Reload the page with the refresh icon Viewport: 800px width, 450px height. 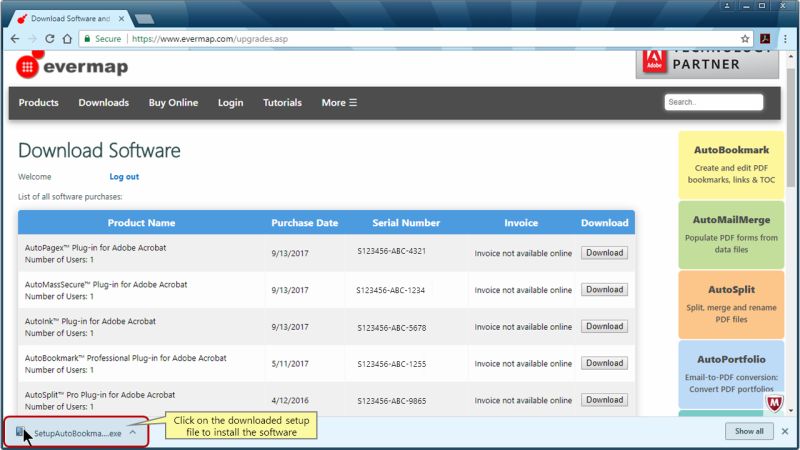49,39
